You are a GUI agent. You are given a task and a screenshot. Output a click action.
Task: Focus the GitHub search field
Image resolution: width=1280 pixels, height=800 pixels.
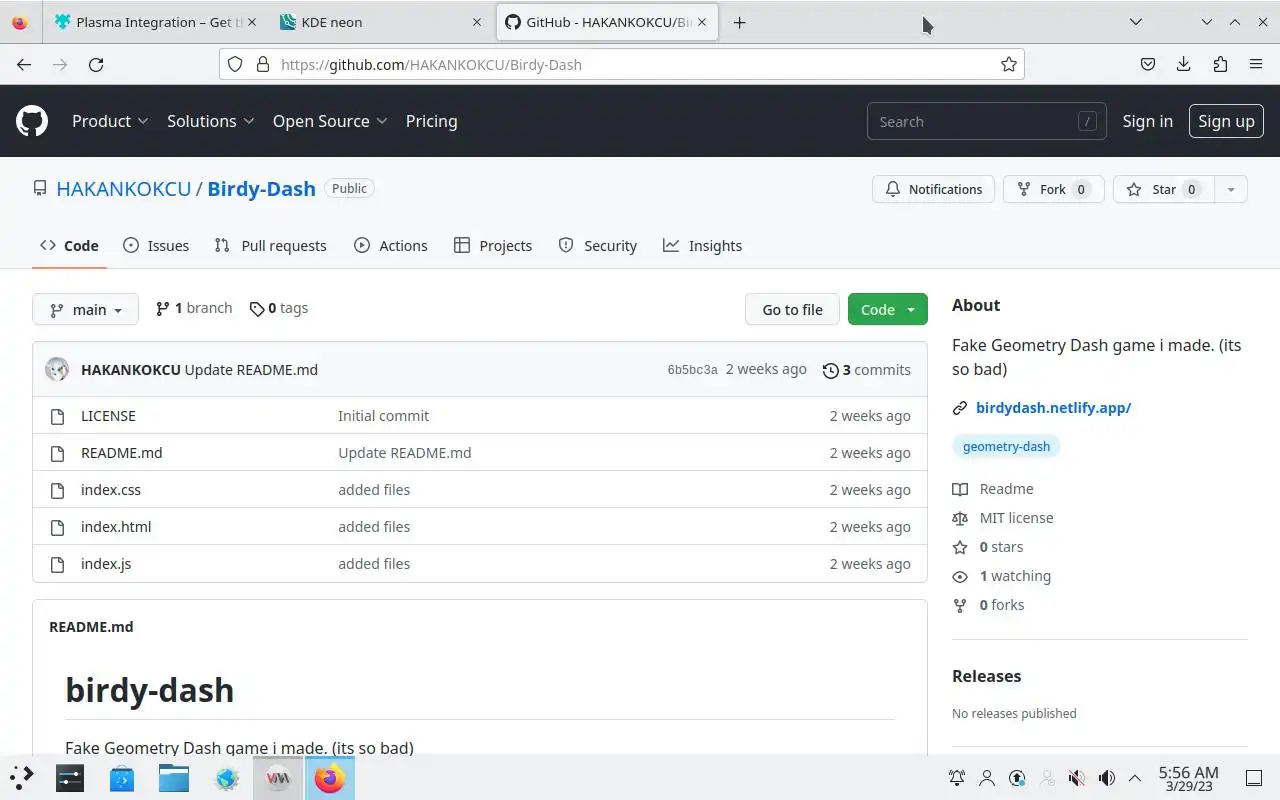987,121
